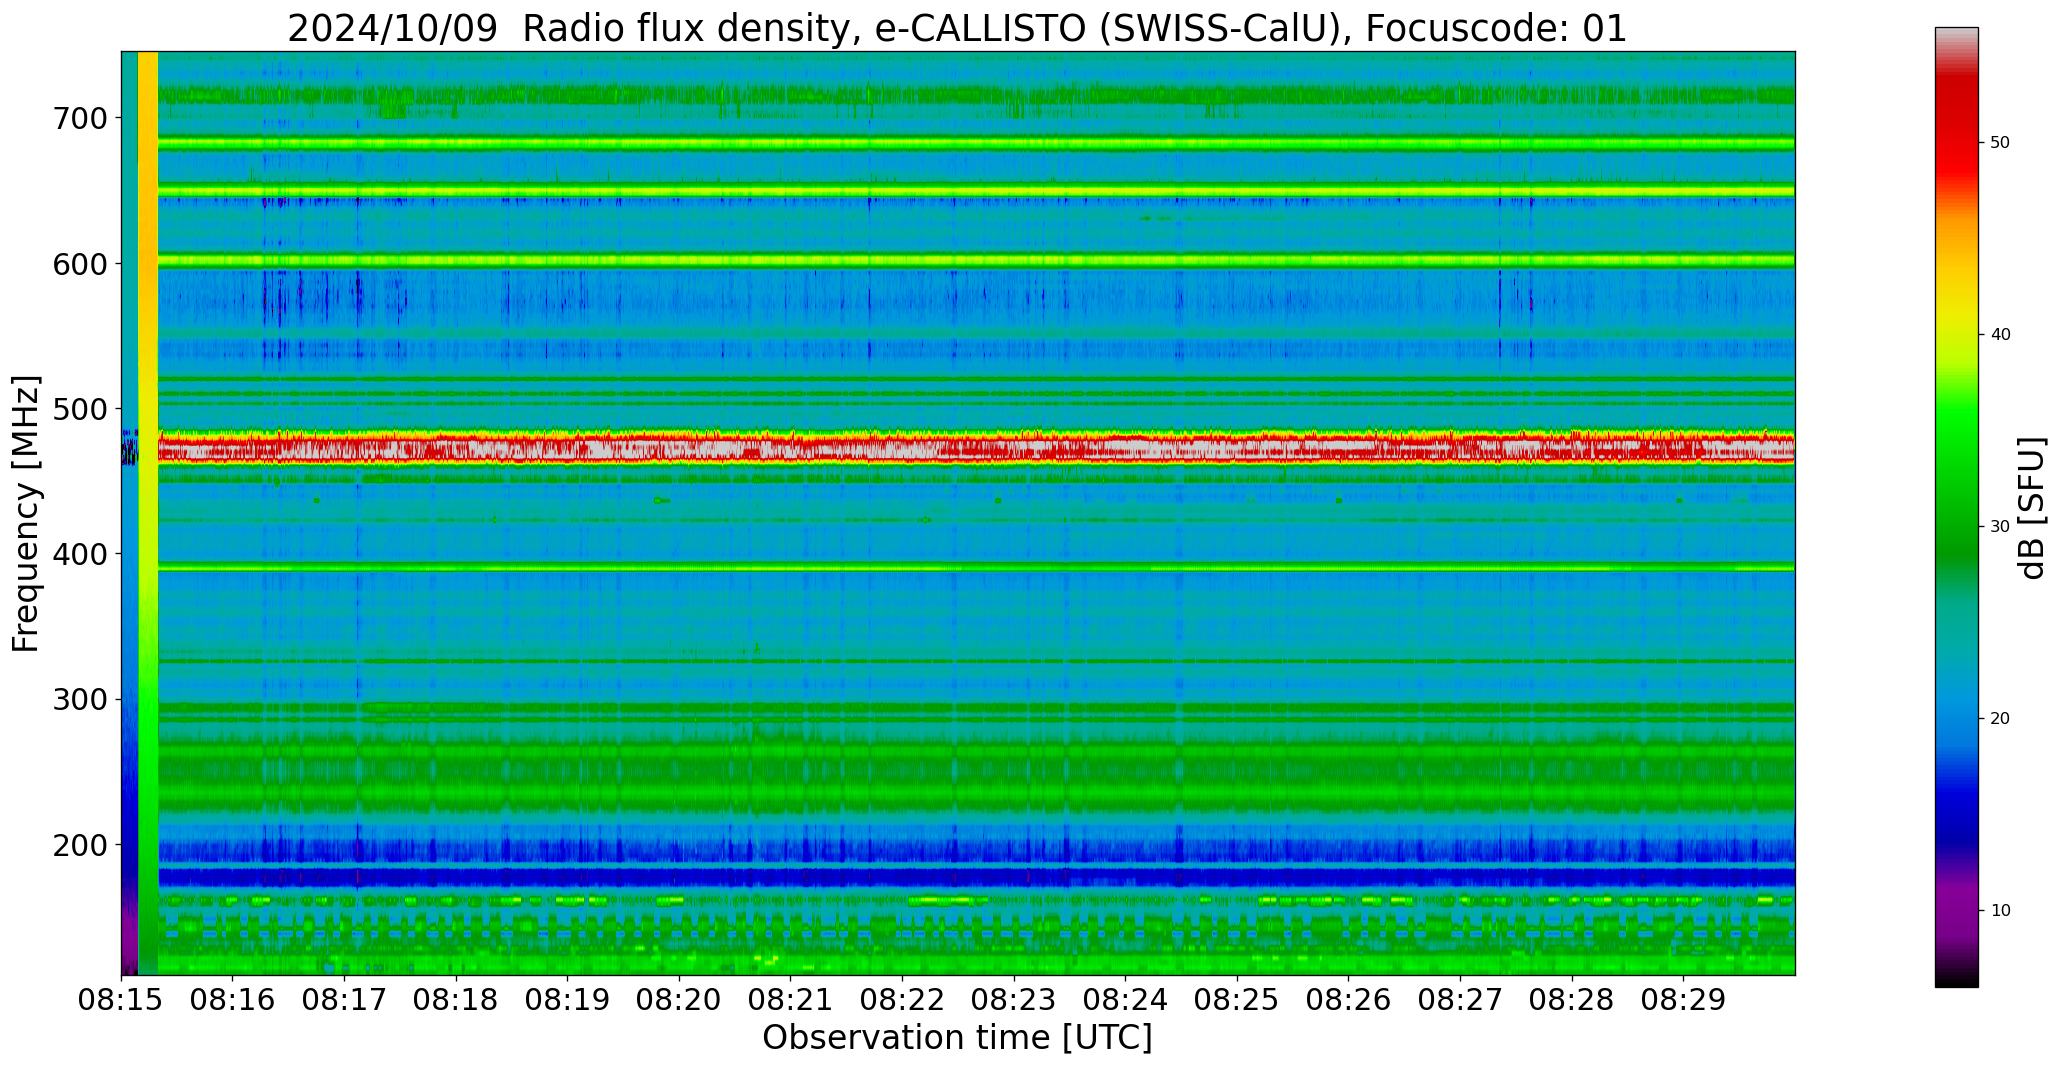Click the 08:20 time tick label
2062x1067 pixels.
click(x=680, y=1000)
